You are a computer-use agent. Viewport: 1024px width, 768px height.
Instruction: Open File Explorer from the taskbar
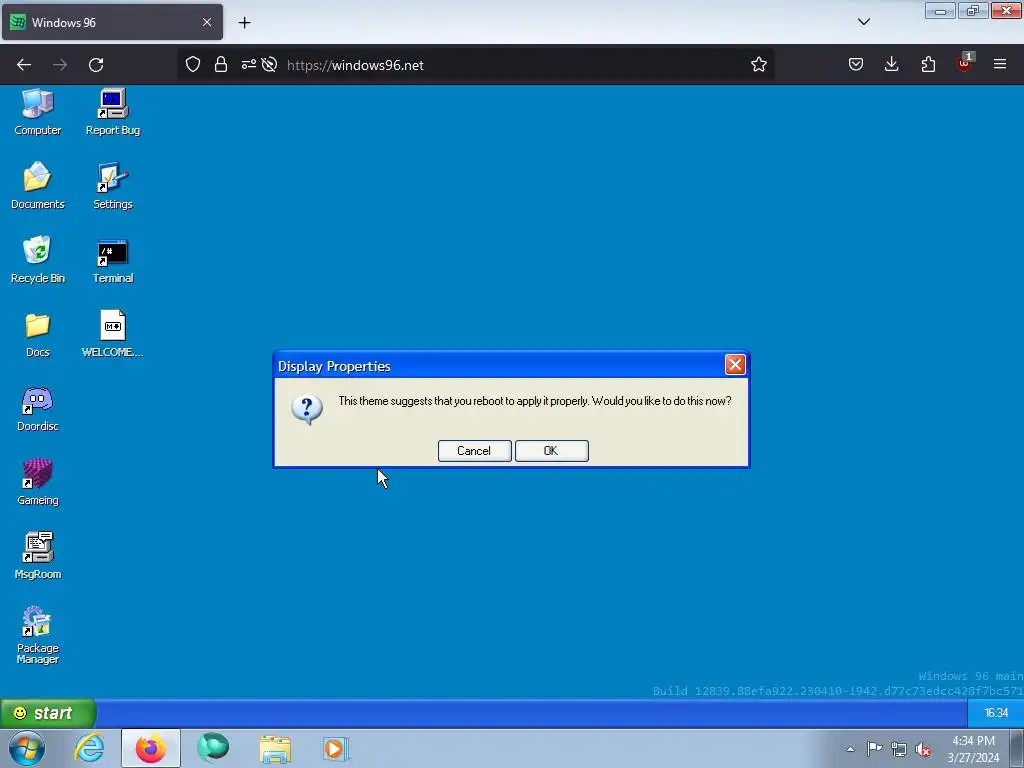click(275, 748)
